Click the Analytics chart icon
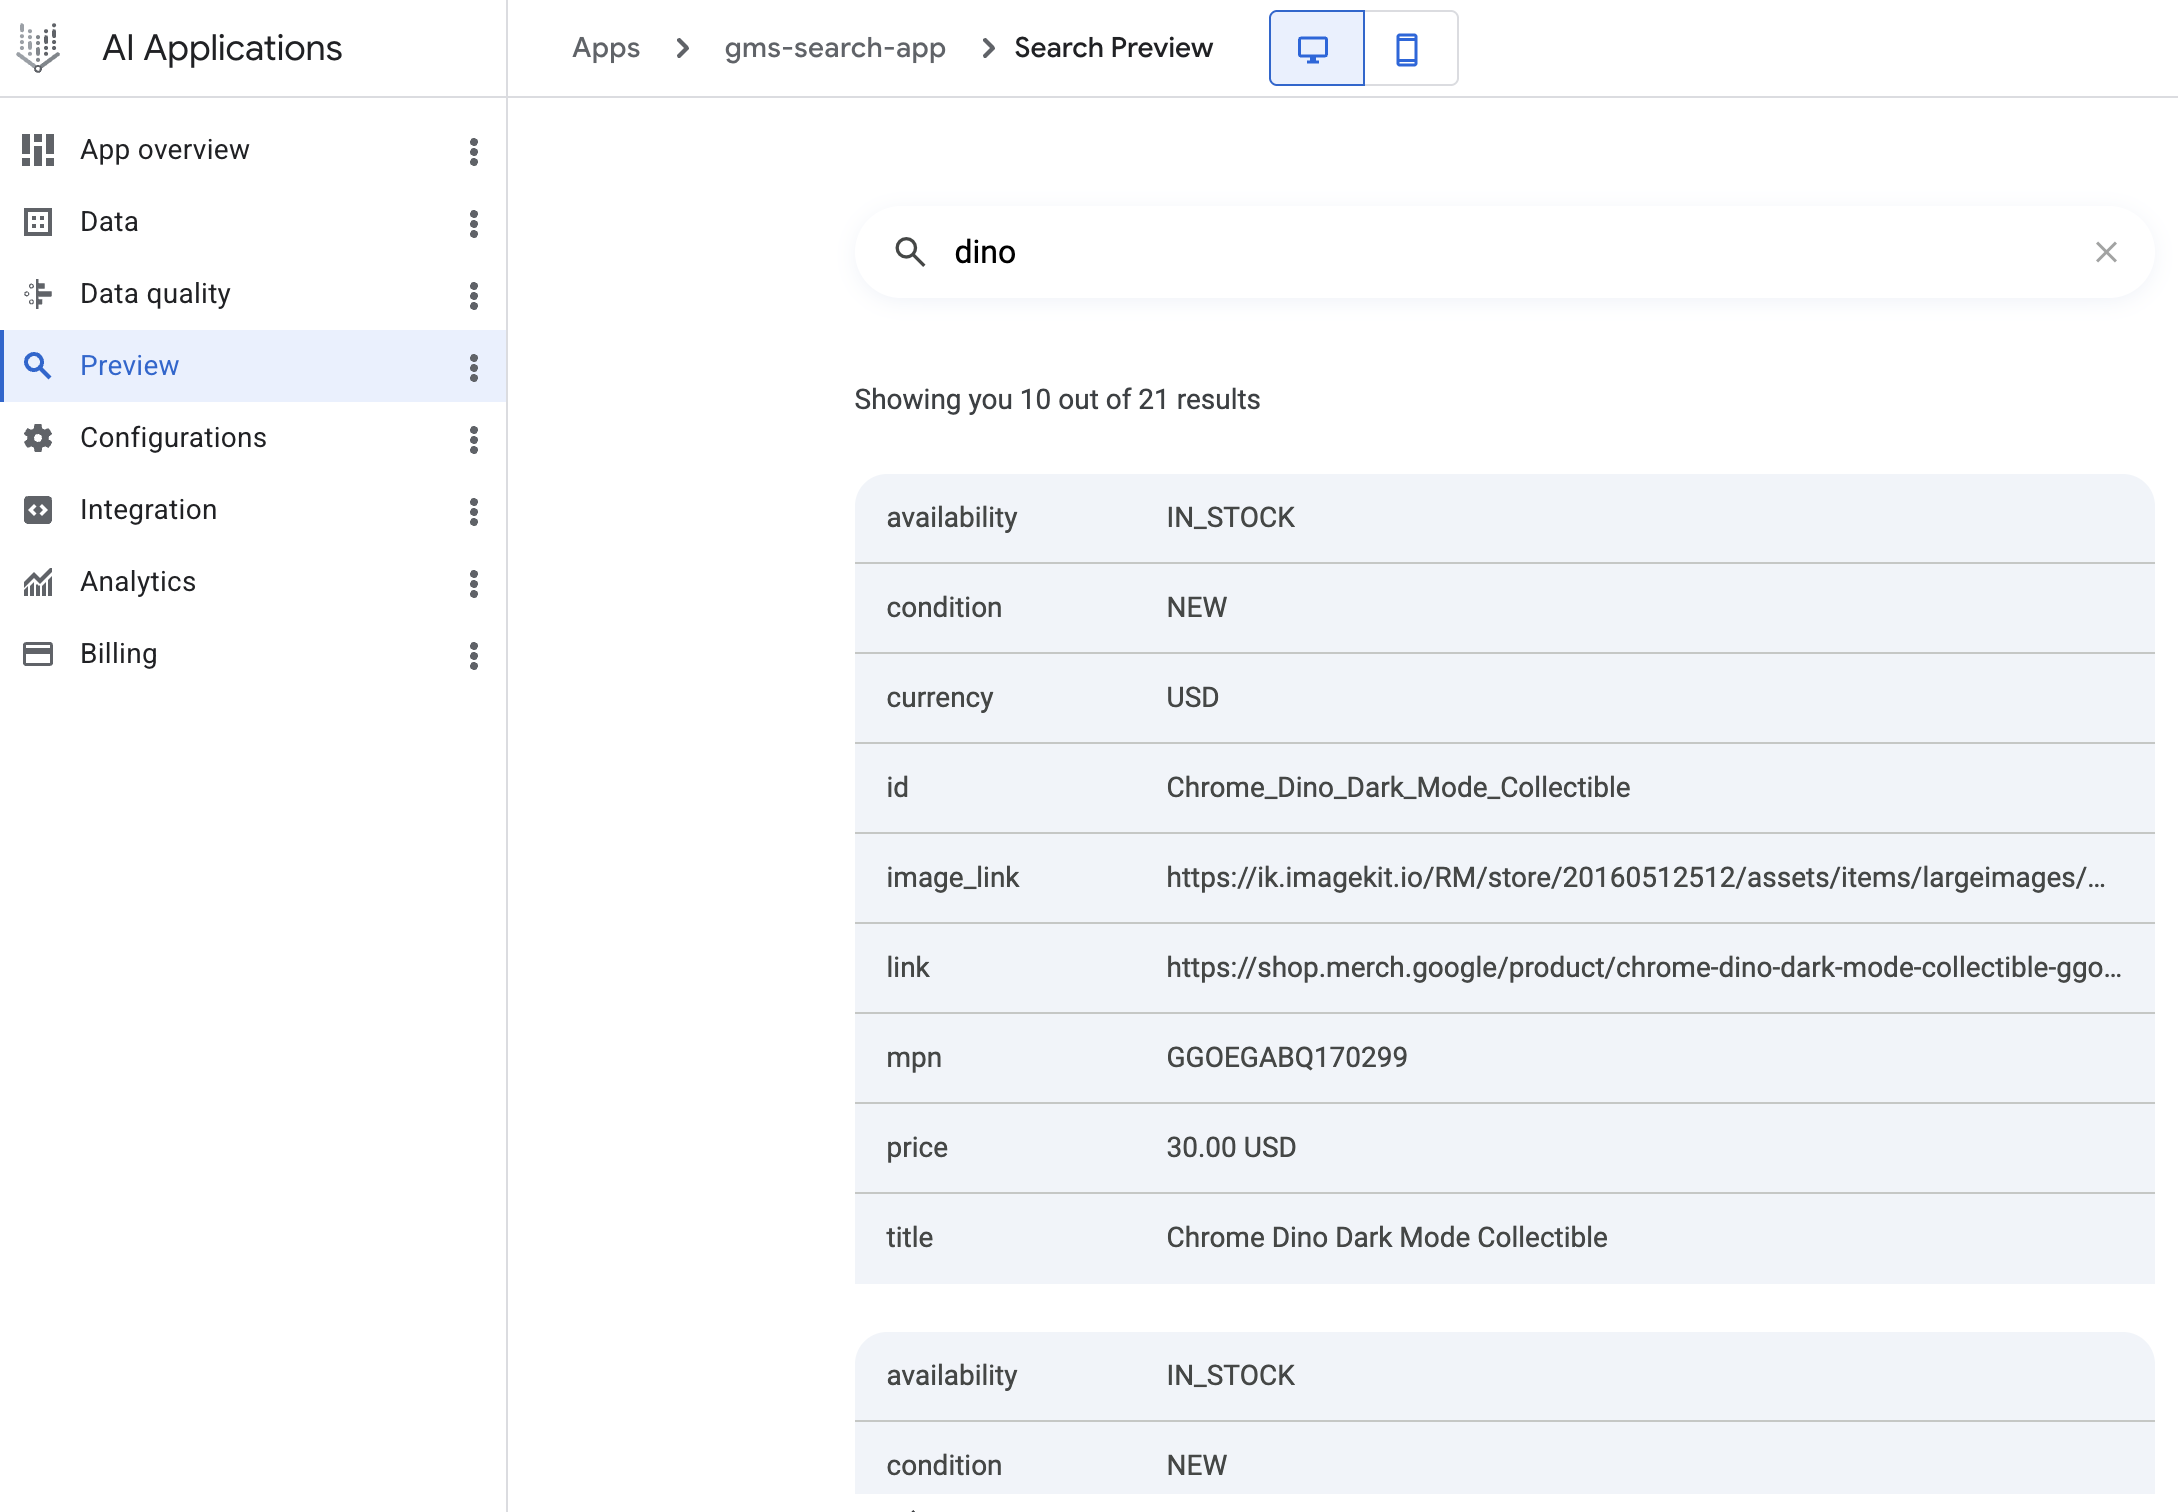 click(x=38, y=582)
